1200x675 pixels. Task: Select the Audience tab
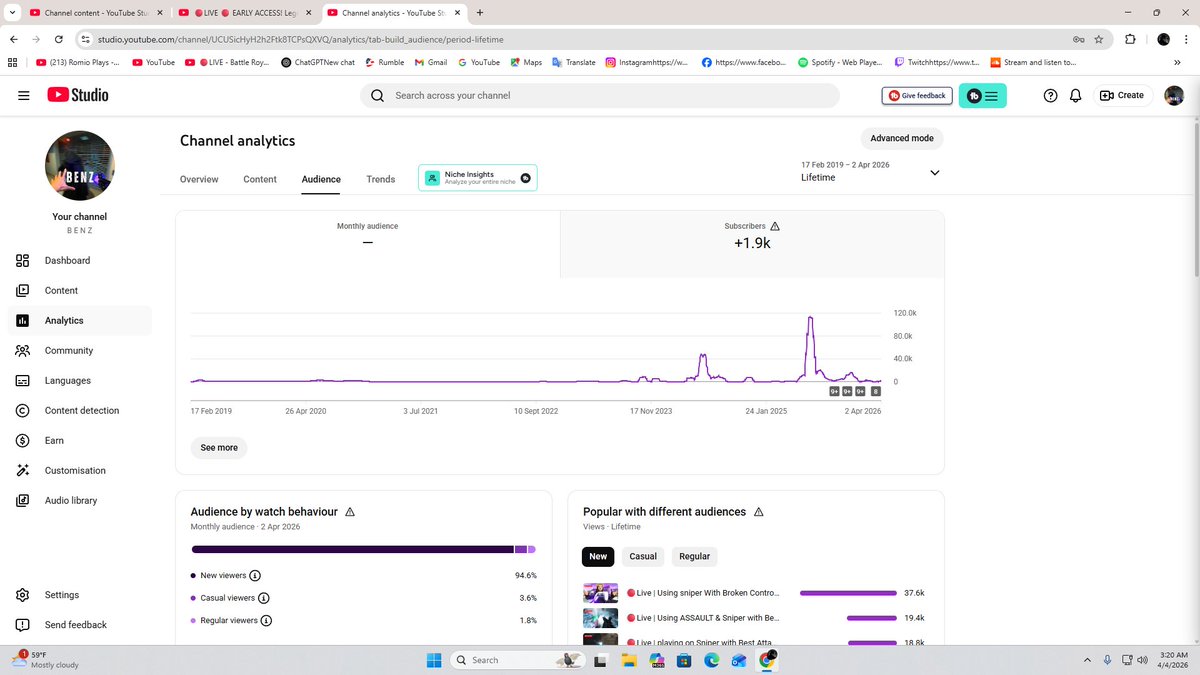pyautogui.click(x=321, y=179)
